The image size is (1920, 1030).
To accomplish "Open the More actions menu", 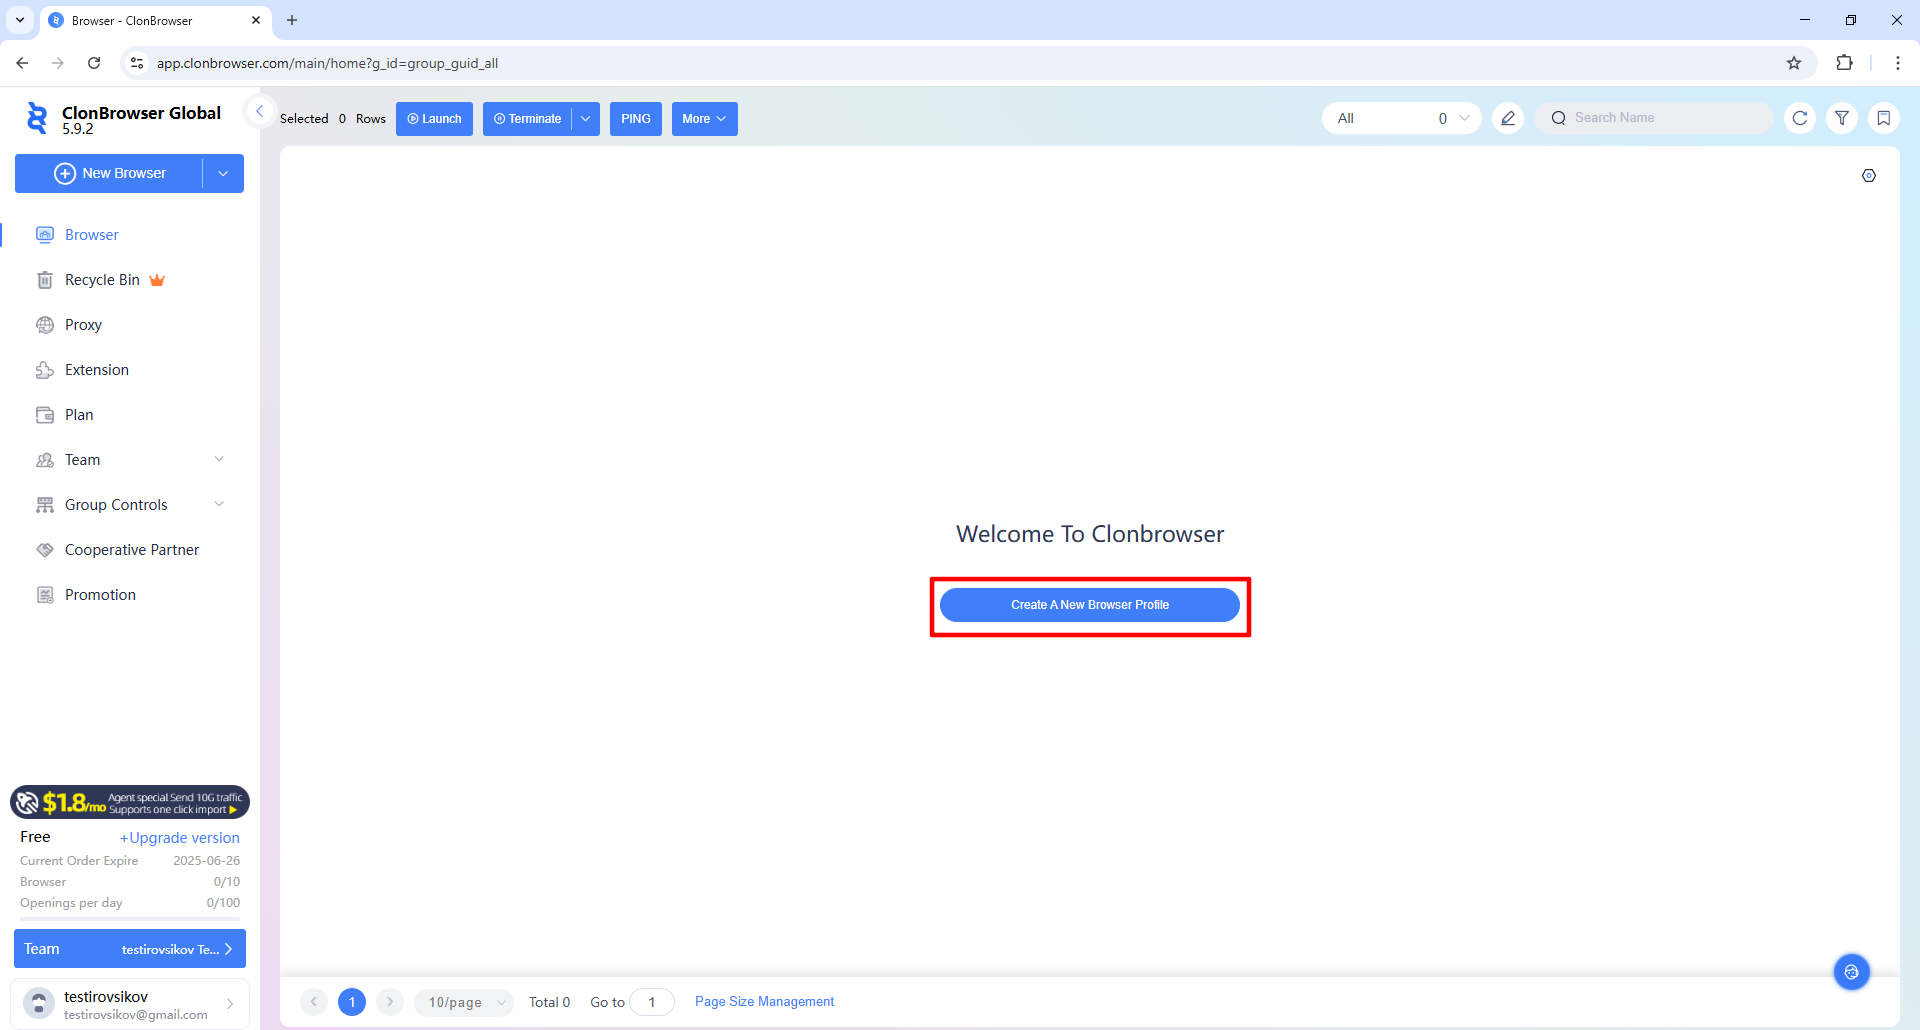I will point(704,118).
